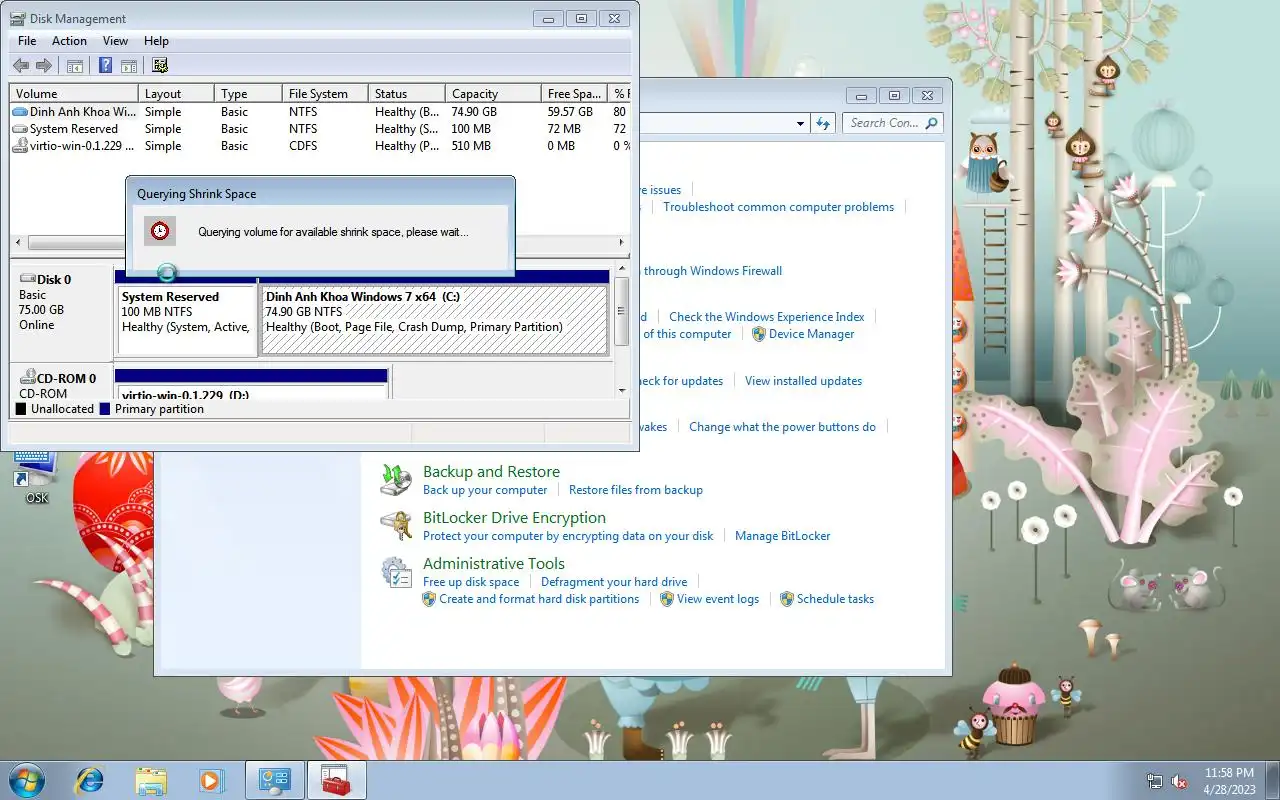The image size is (1280, 800).
Task: Toggle the Show/Hide Action Pane toolbar icon
Action: pos(129,66)
